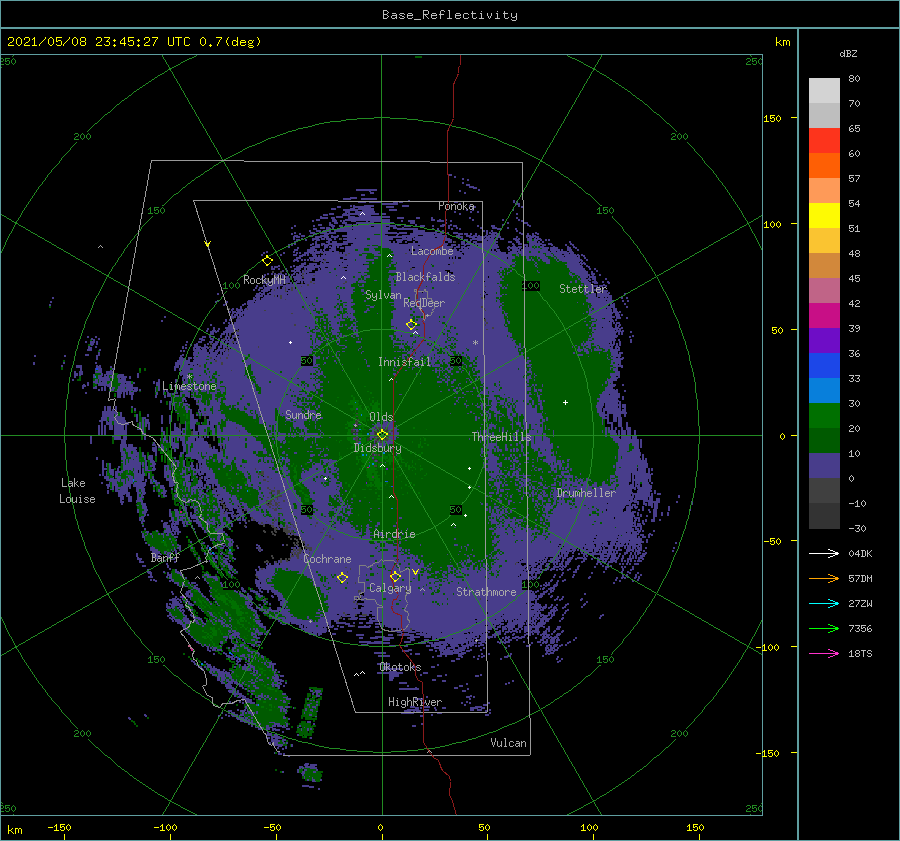
Task: Select the Ponoka city label
Action: coord(456,206)
